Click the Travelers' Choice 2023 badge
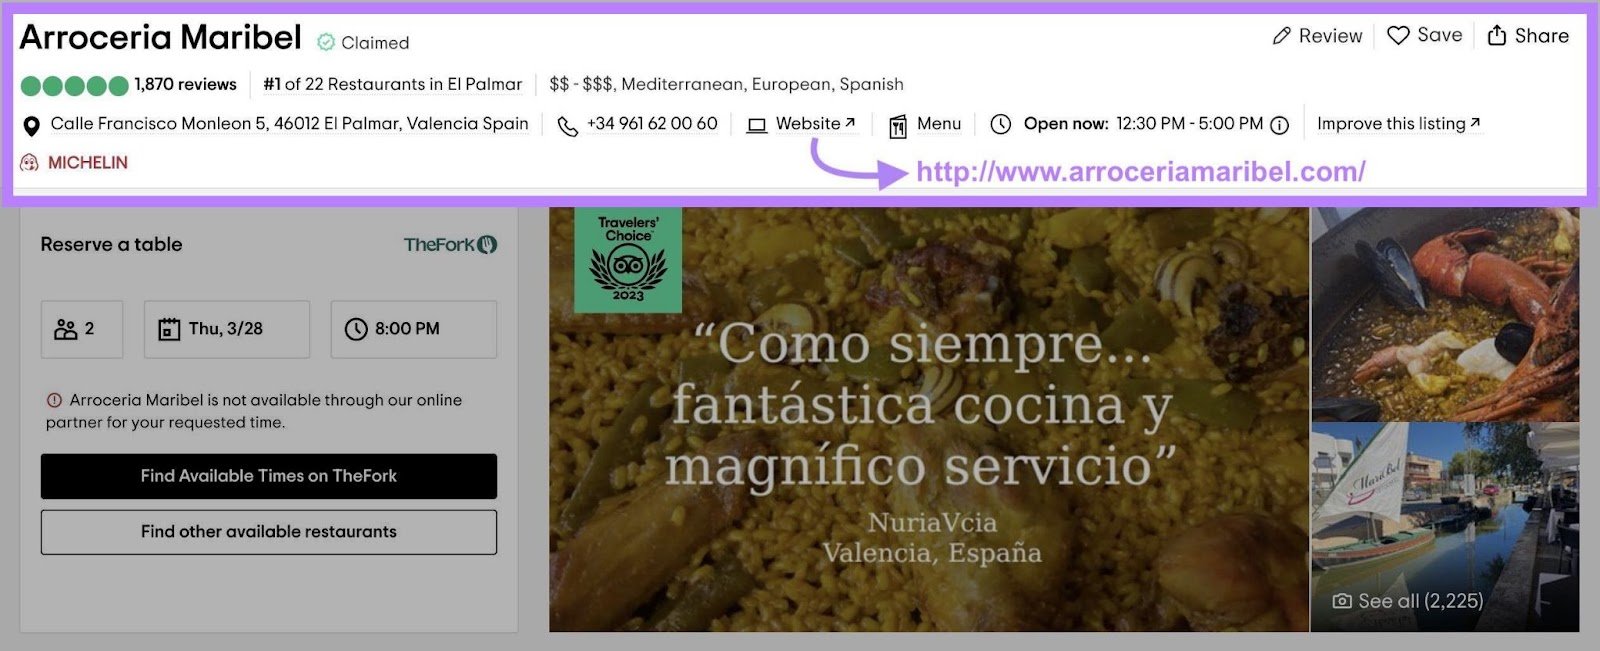Screen dimensions: 1600x651 pyautogui.click(x=628, y=259)
